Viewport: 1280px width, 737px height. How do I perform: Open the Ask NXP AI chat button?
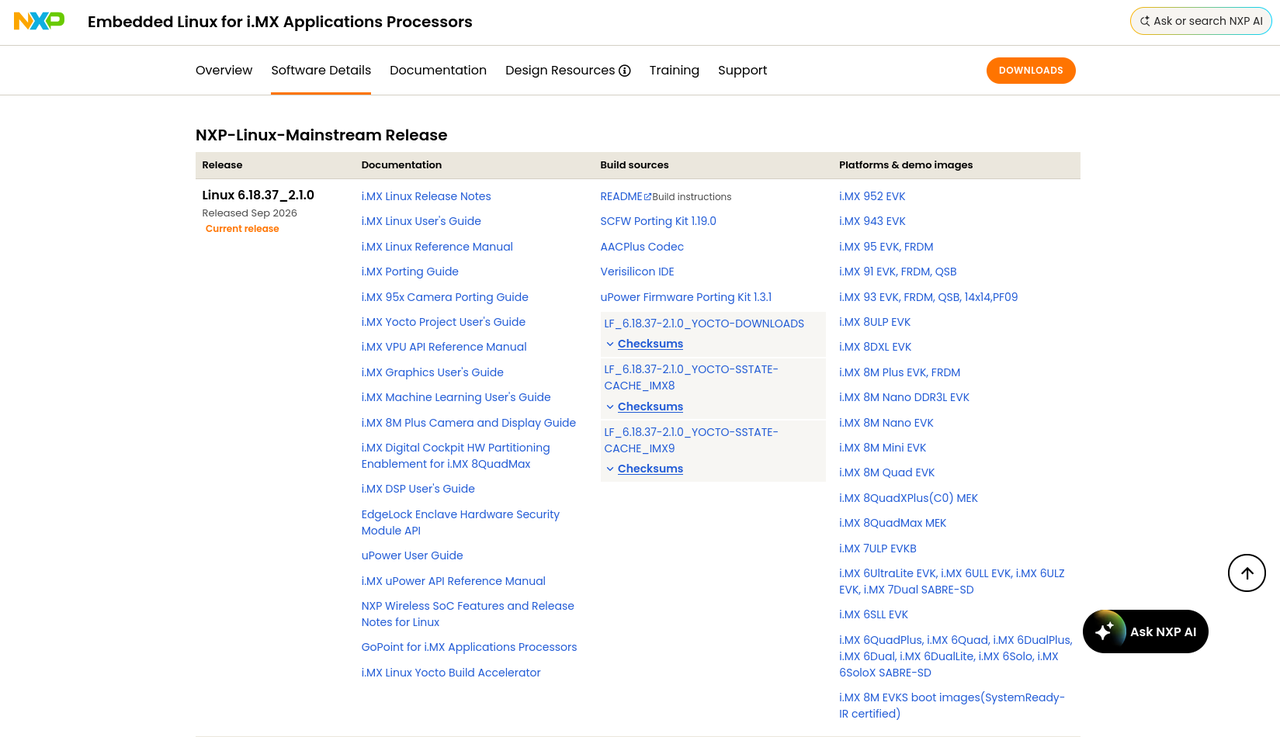pos(1146,632)
